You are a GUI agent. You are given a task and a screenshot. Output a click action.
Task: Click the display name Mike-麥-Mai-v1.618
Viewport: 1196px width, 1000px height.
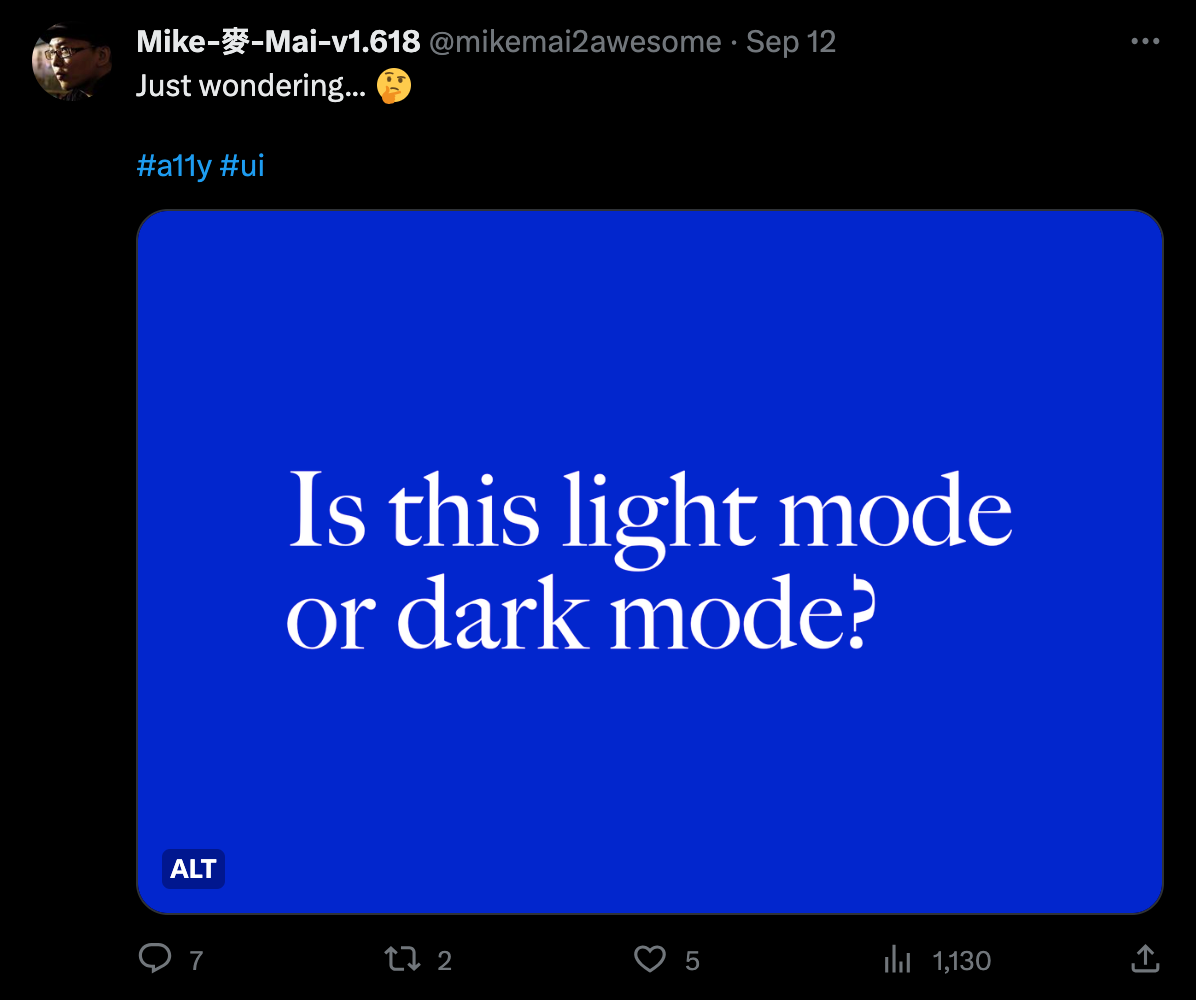(278, 42)
